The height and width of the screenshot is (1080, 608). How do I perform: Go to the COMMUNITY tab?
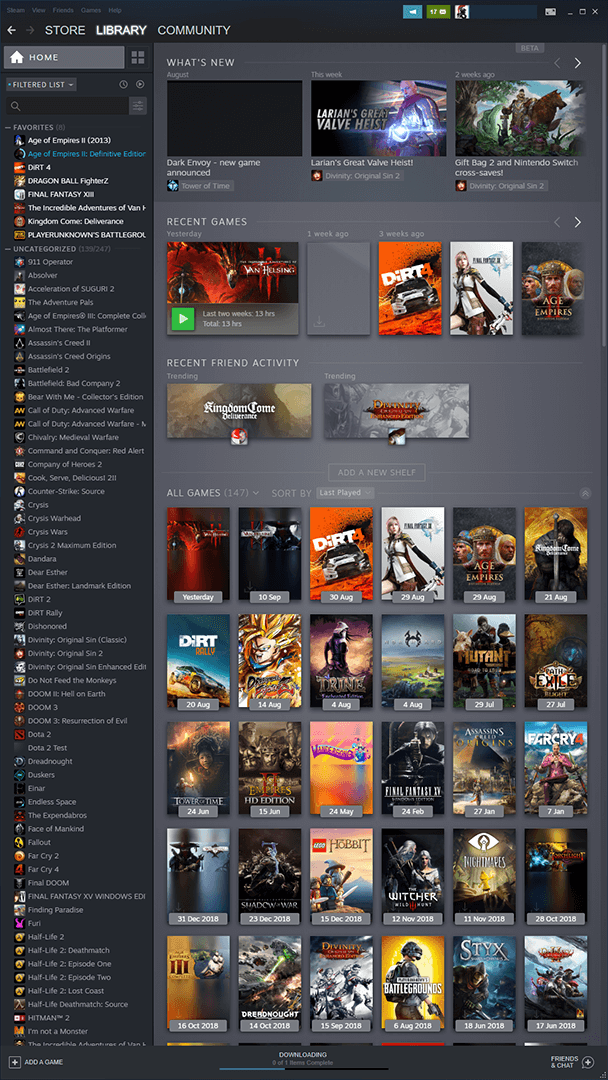click(193, 30)
